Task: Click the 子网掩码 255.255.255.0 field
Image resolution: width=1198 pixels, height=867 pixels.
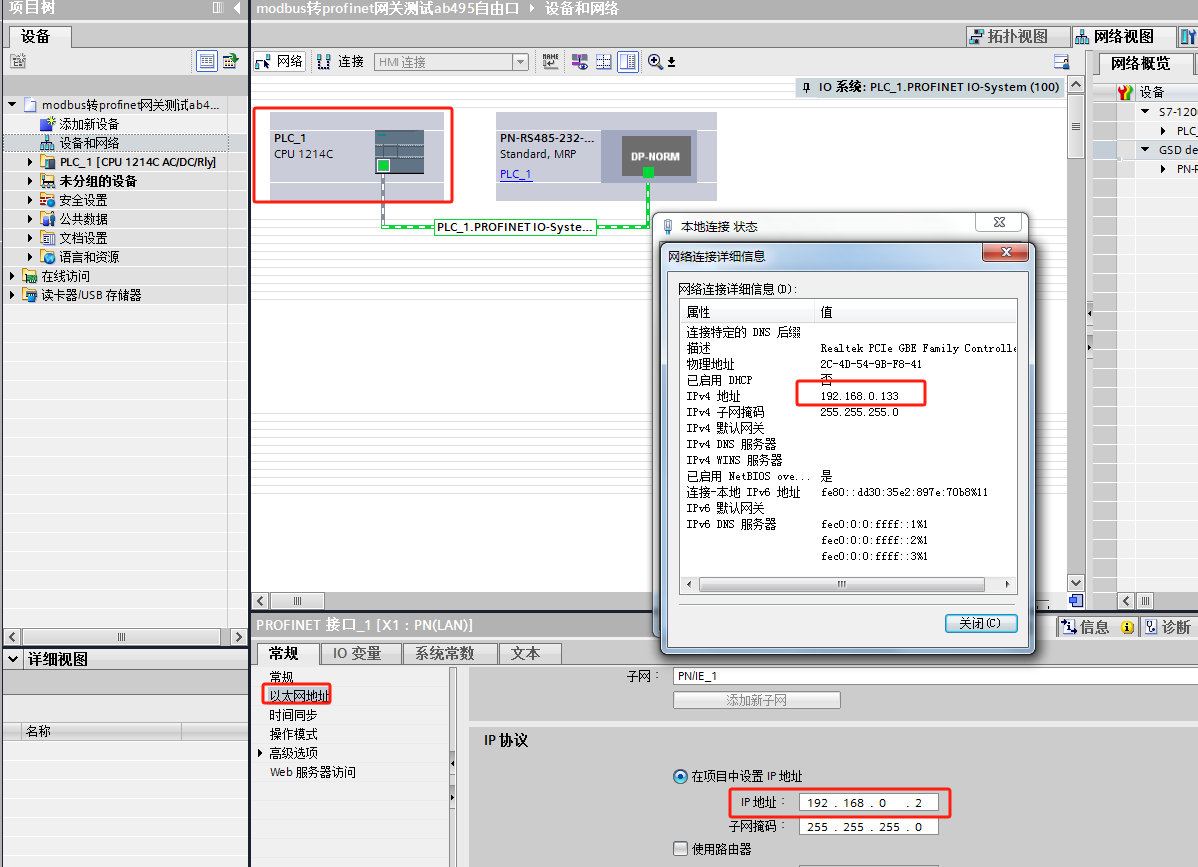Action: (869, 827)
